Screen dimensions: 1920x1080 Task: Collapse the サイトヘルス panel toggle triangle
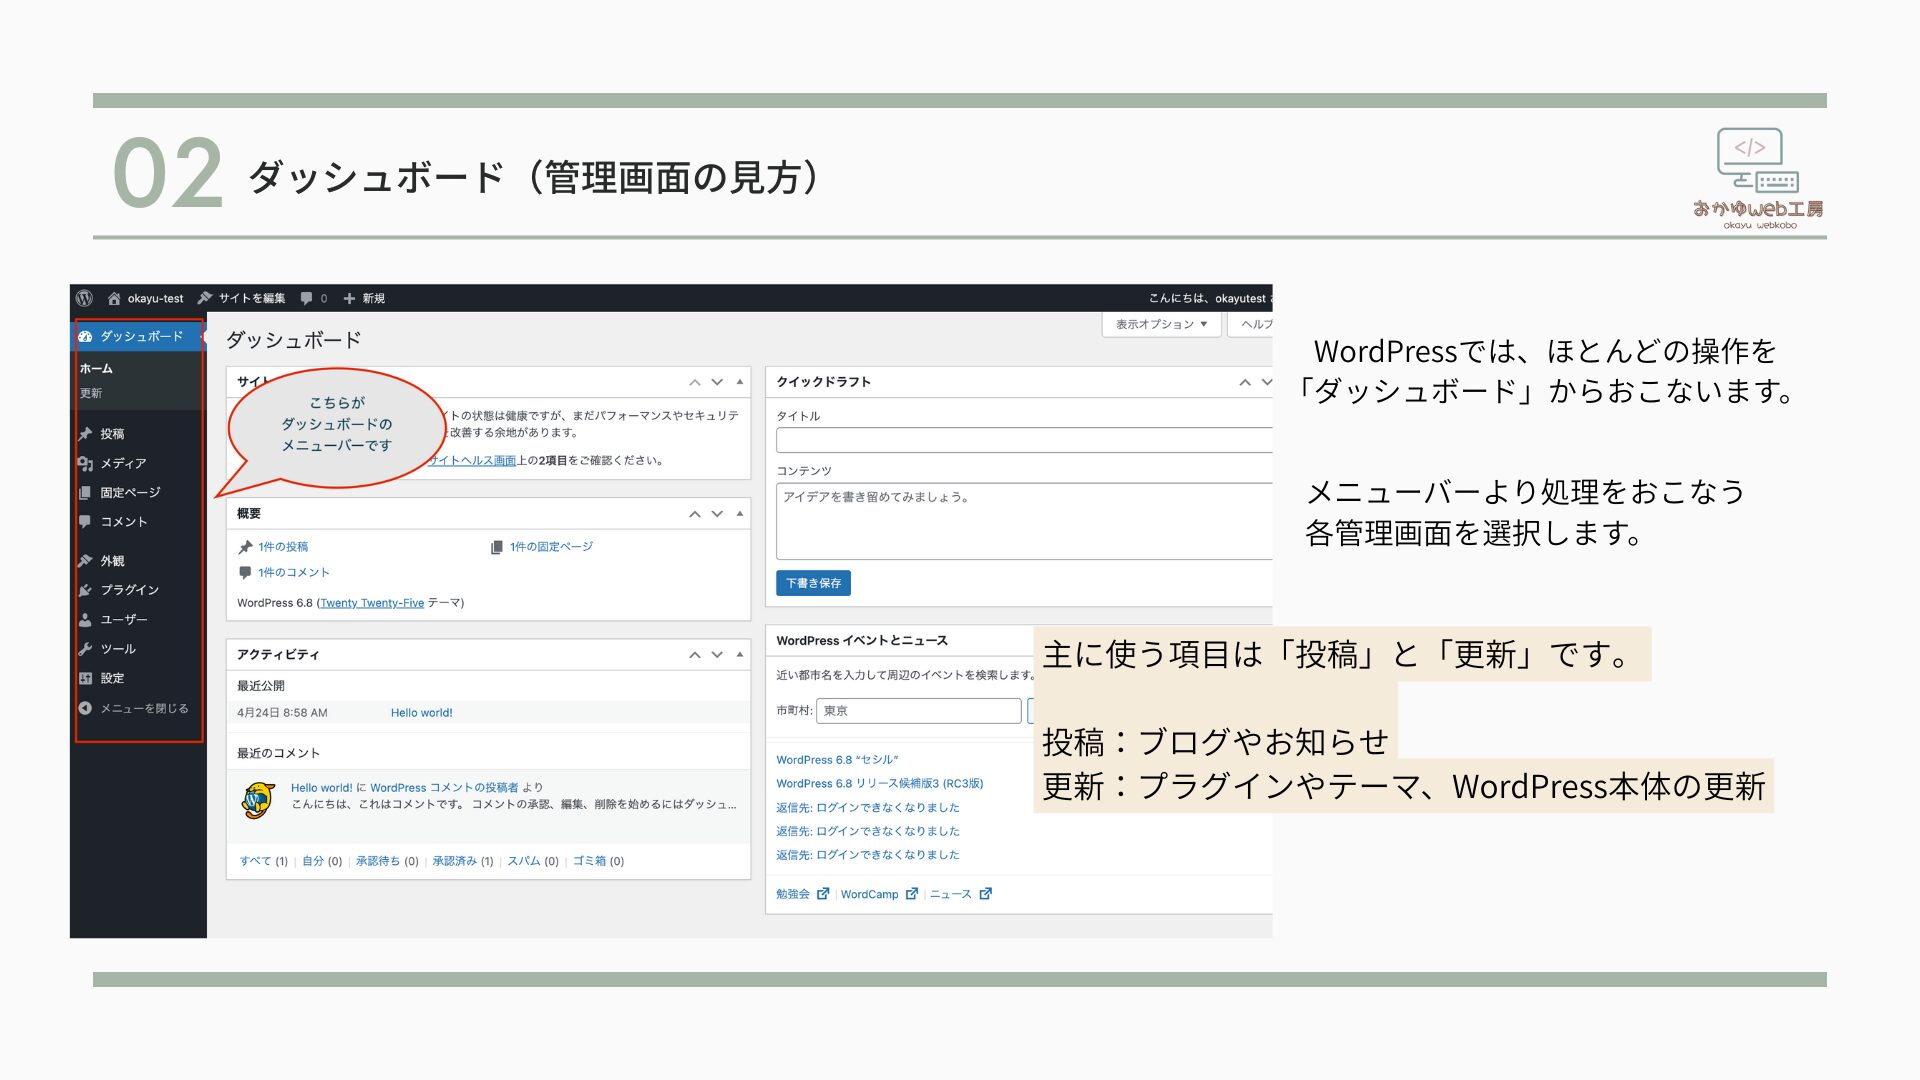[740, 382]
